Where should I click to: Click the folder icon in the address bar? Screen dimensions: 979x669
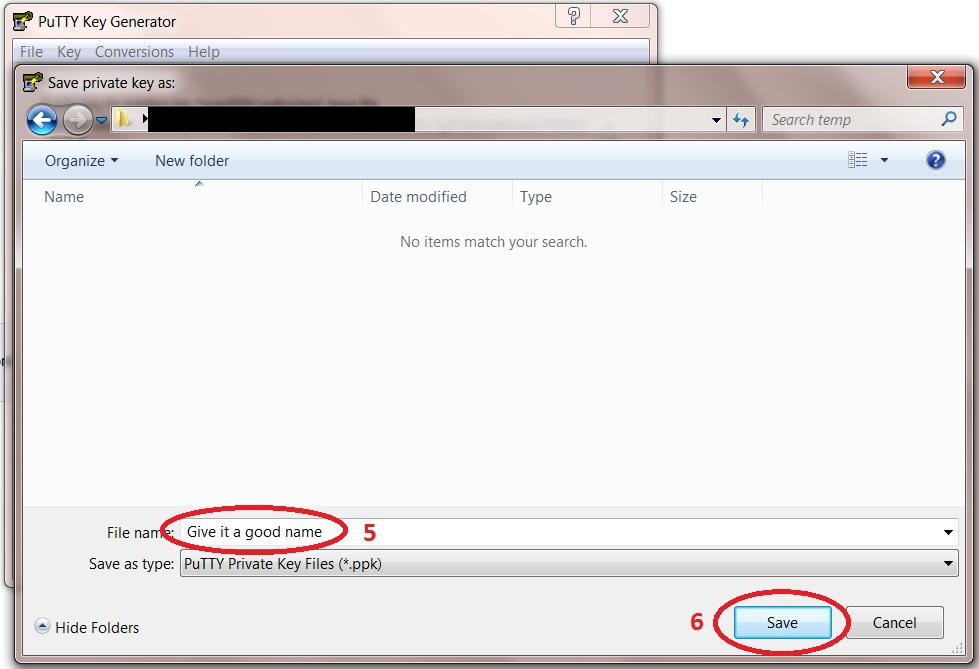click(122, 120)
